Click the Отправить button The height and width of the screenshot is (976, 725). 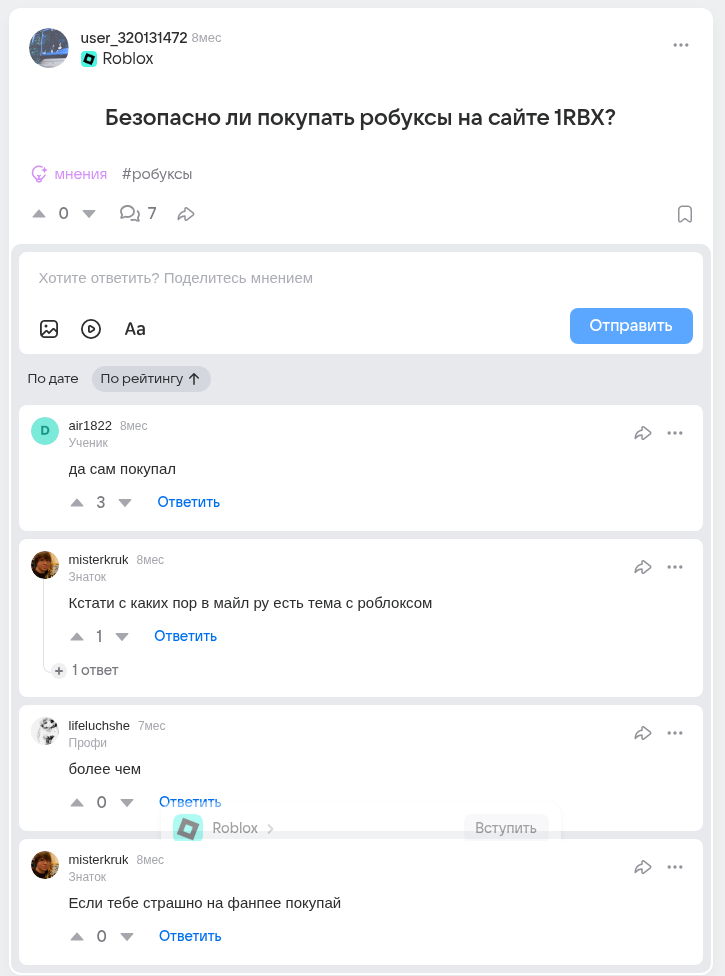tap(631, 326)
